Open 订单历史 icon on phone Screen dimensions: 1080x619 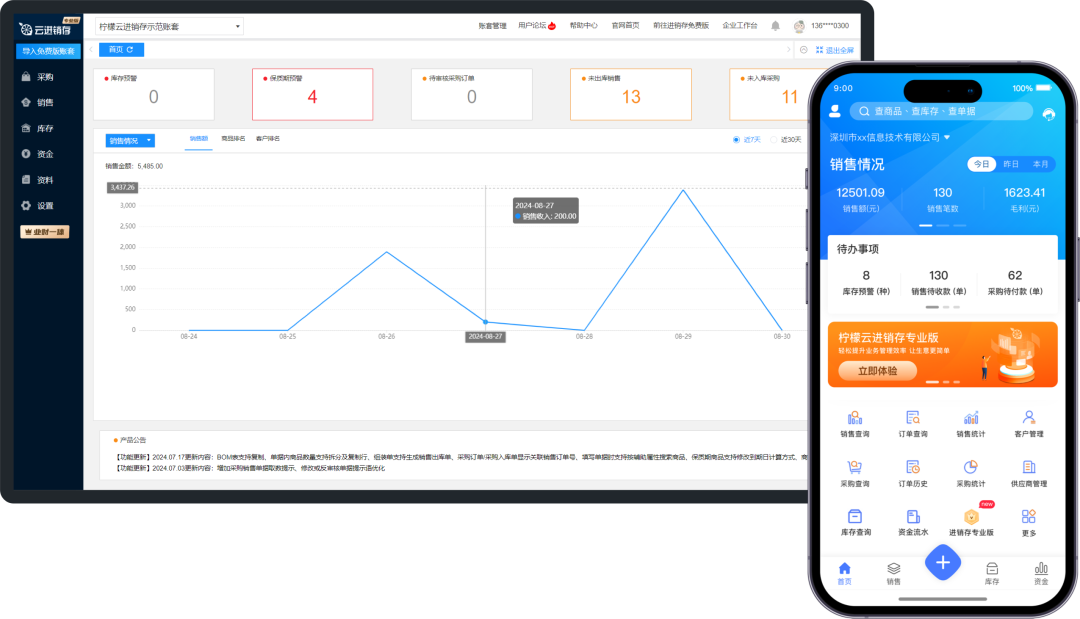[913, 468]
